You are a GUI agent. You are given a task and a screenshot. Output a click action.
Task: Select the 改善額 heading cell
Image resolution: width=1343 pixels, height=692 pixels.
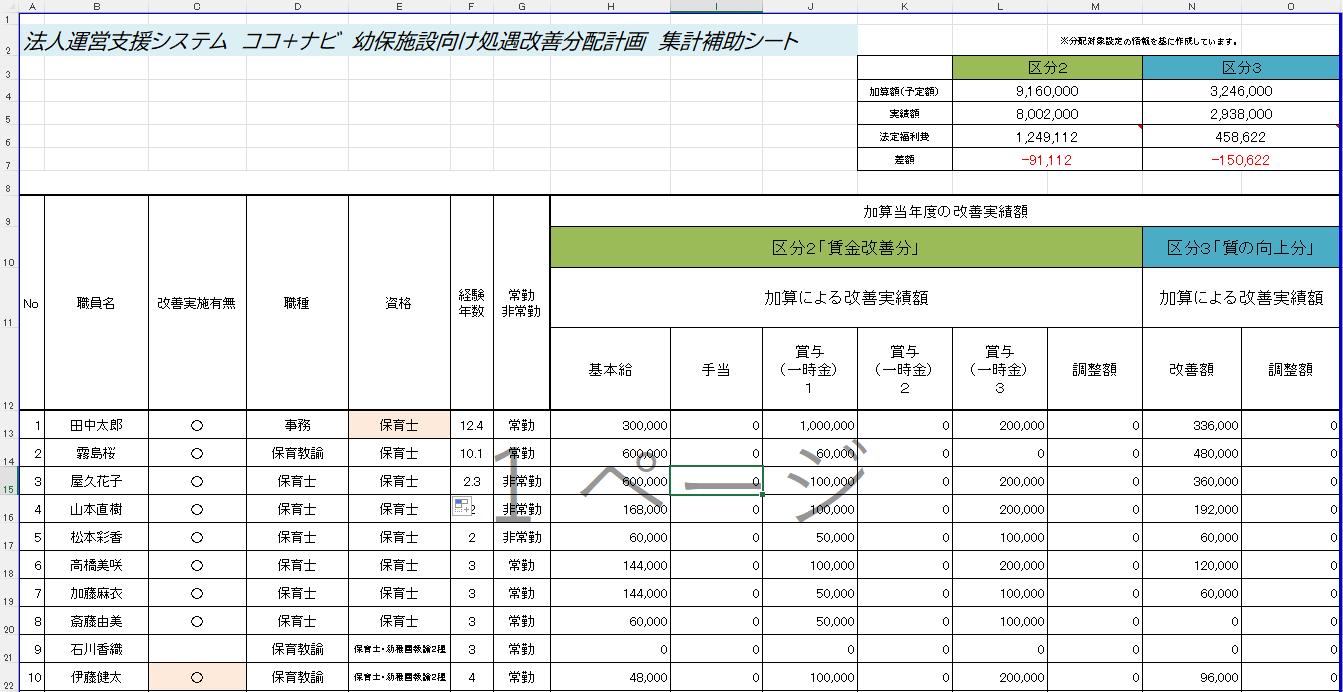(1192, 369)
